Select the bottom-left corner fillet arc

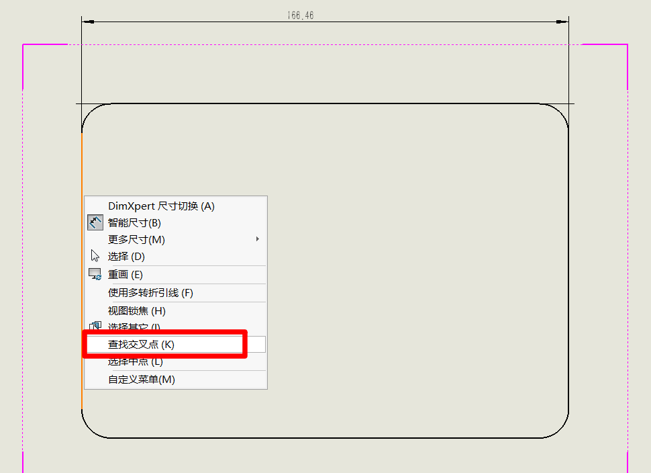click(x=91, y=429)
